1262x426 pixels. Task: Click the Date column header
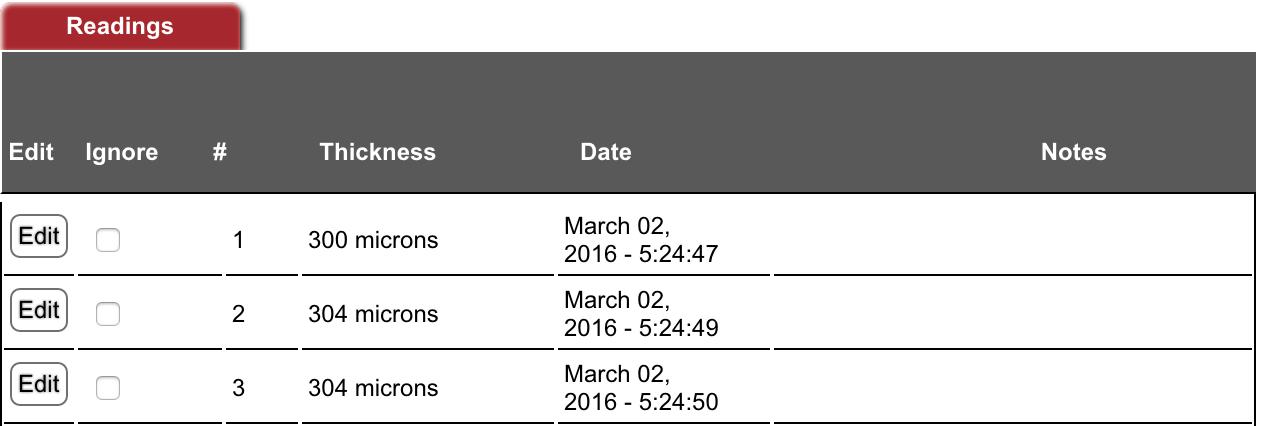point(605,152)
